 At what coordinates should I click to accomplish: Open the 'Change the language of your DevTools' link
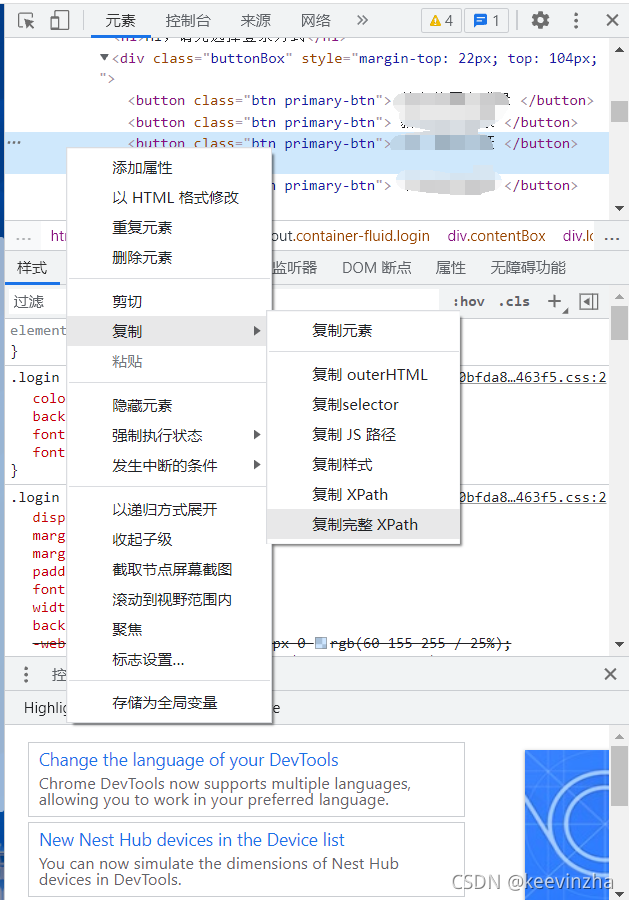click(188, 760)
